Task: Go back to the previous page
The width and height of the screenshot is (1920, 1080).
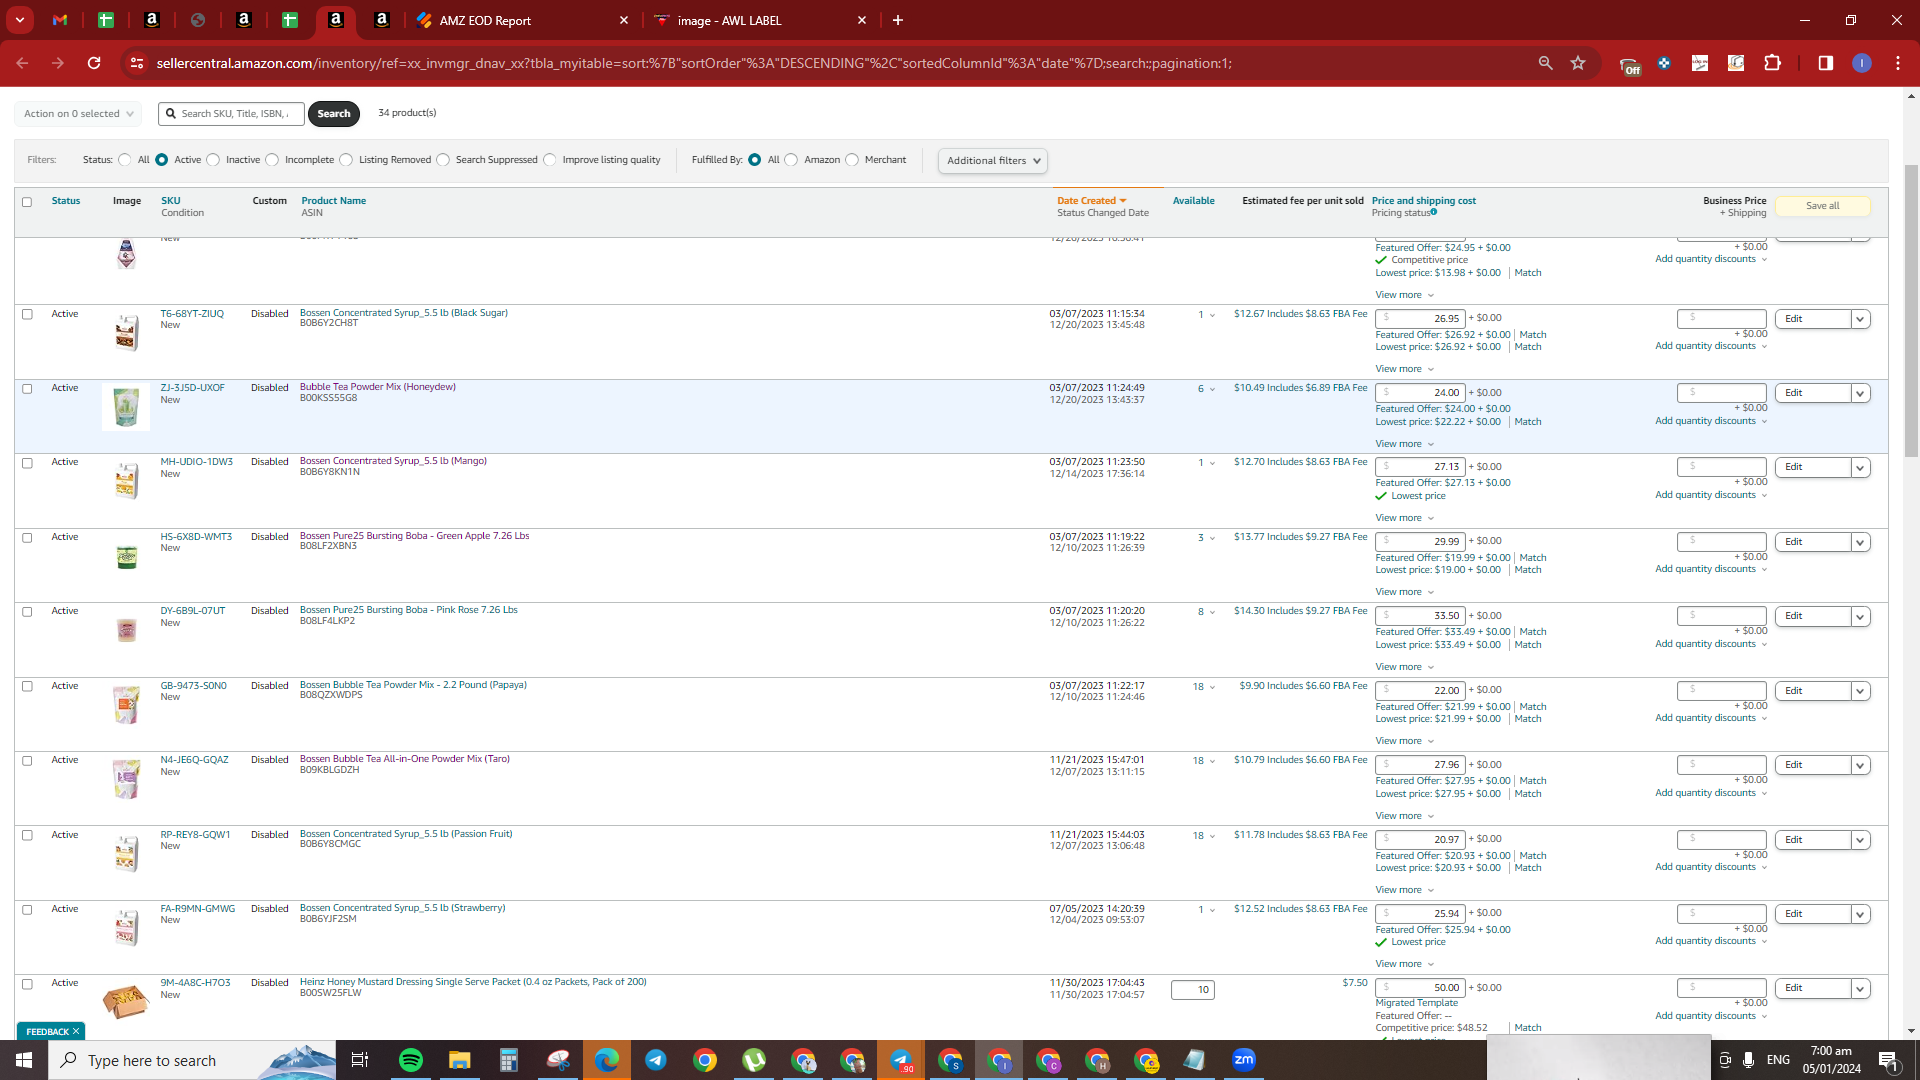Action: (22, 63)
